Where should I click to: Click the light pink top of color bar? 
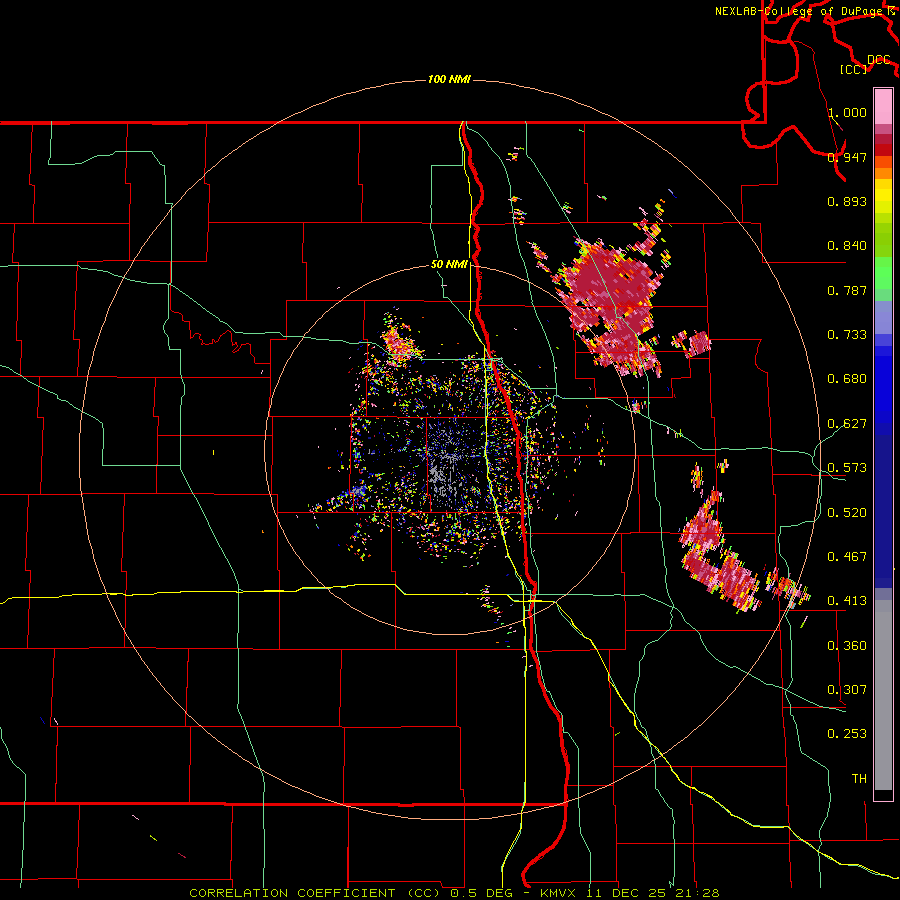point(883,107)
